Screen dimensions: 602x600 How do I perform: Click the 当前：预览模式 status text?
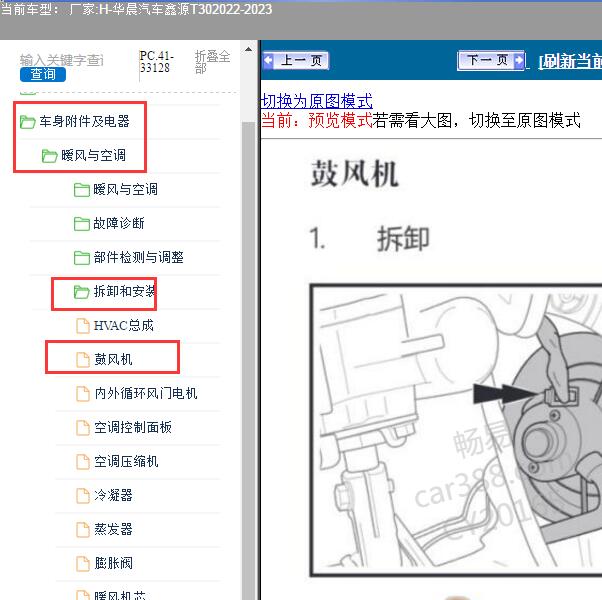tap(316, 121)
